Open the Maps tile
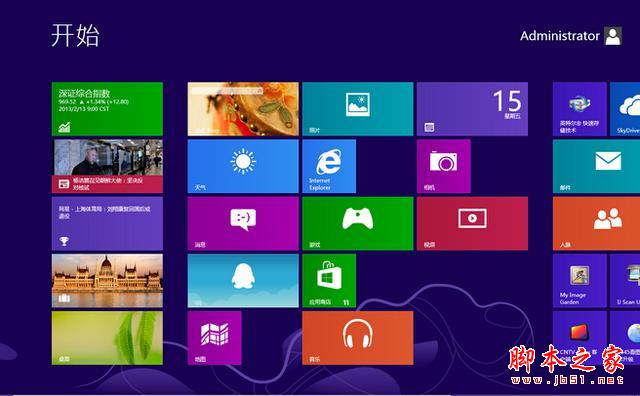The height and width of the screenshot is (396, 640). pos(214,338)
